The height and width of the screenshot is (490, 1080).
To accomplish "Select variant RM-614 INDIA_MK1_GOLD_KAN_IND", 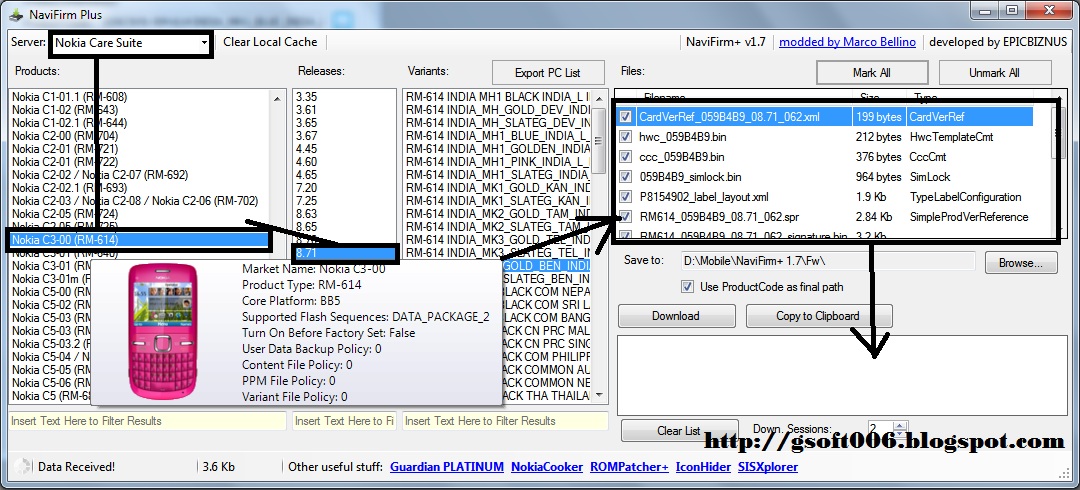I will 497,187.
